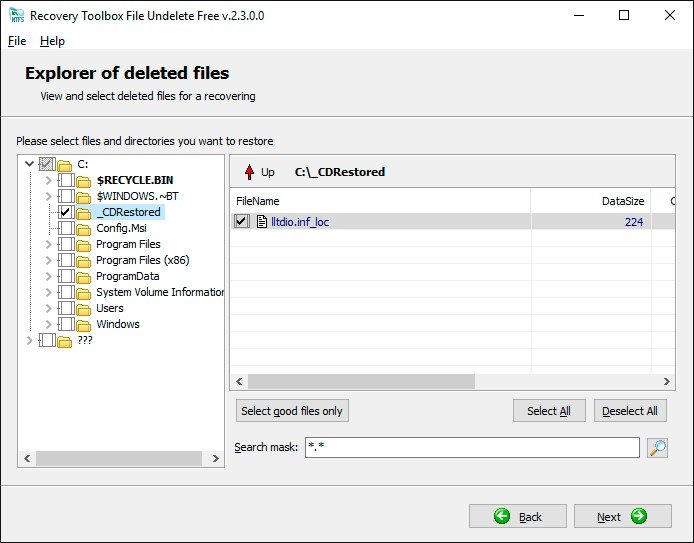Click the Users folder icon
The width and height of the screenshot is (694, 543).
tap(83, 309)
